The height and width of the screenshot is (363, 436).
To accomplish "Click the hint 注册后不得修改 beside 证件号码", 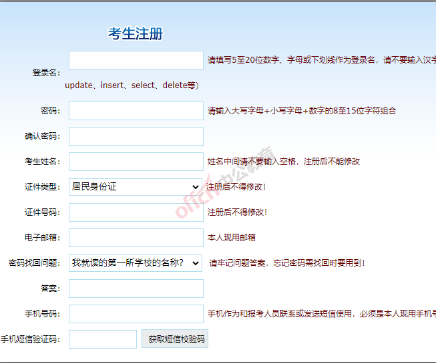I will (237, 212).
